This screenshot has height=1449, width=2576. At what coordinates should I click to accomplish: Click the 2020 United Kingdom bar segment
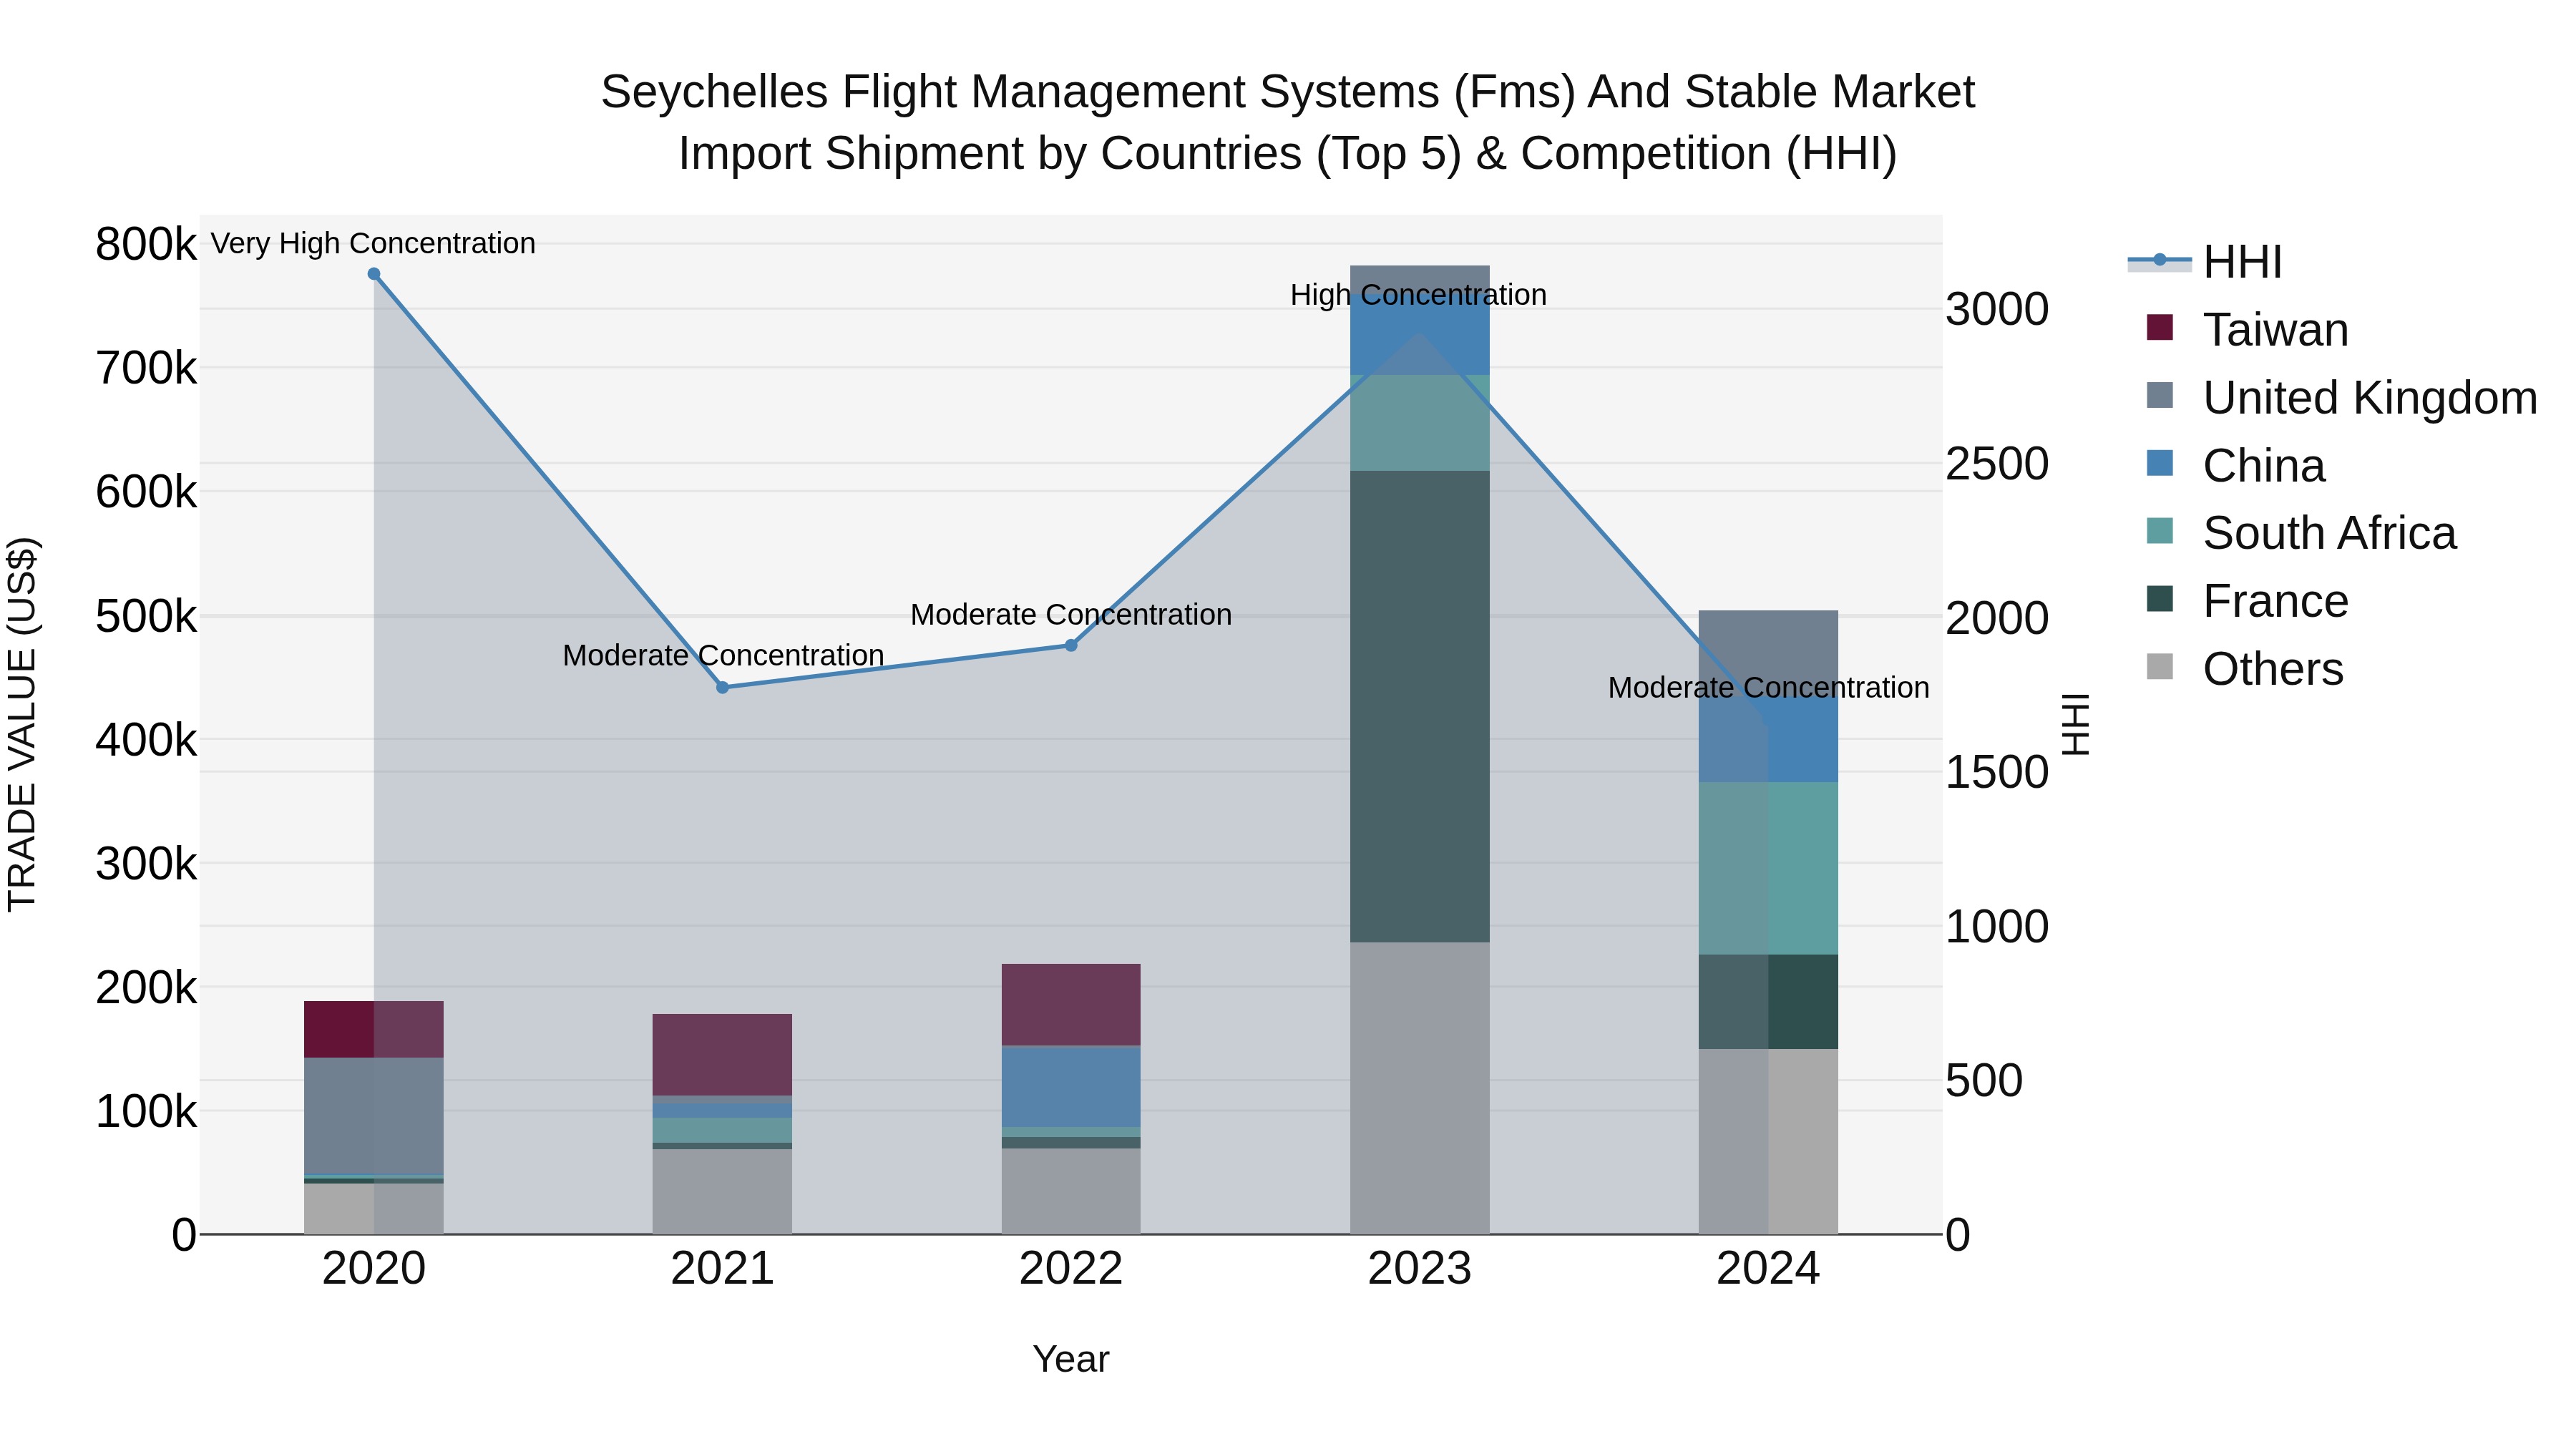(374, 1116)
